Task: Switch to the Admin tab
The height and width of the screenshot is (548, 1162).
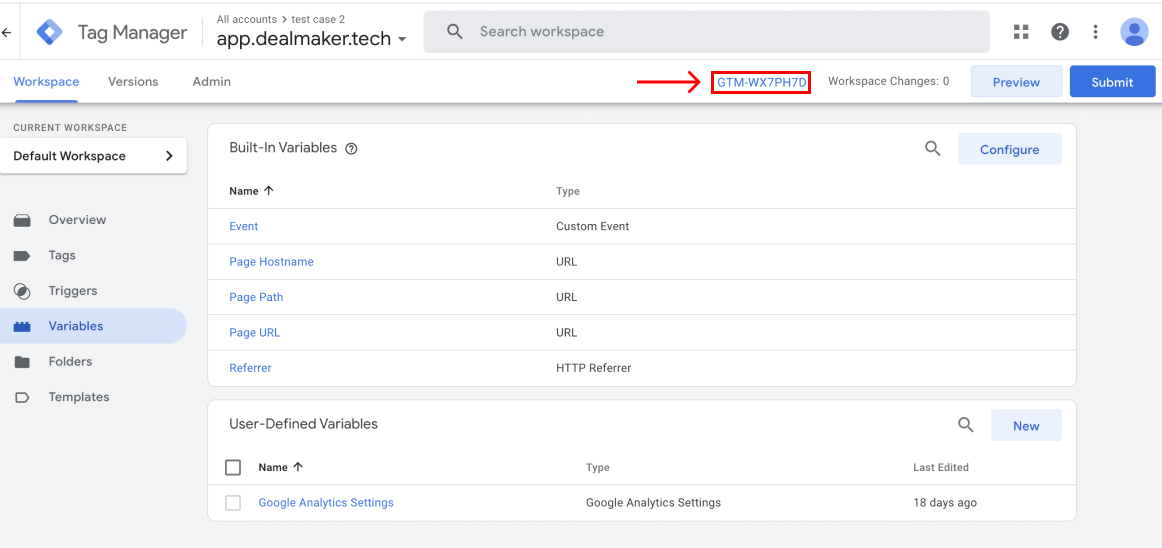Action: tap(211, 82)
